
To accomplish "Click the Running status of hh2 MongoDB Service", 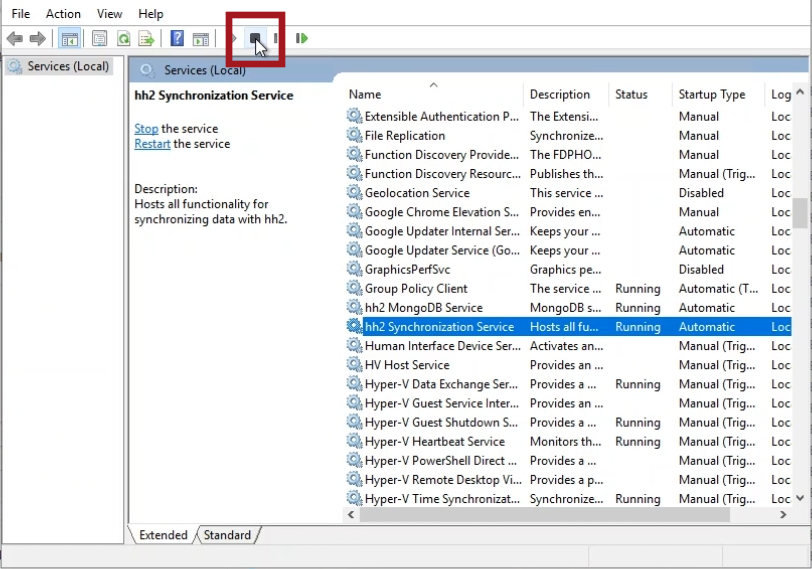I will coord(637,308).
